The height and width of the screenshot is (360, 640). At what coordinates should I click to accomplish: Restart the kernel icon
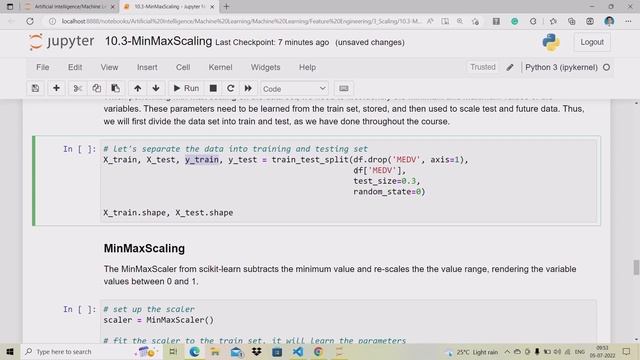(231, 89)
